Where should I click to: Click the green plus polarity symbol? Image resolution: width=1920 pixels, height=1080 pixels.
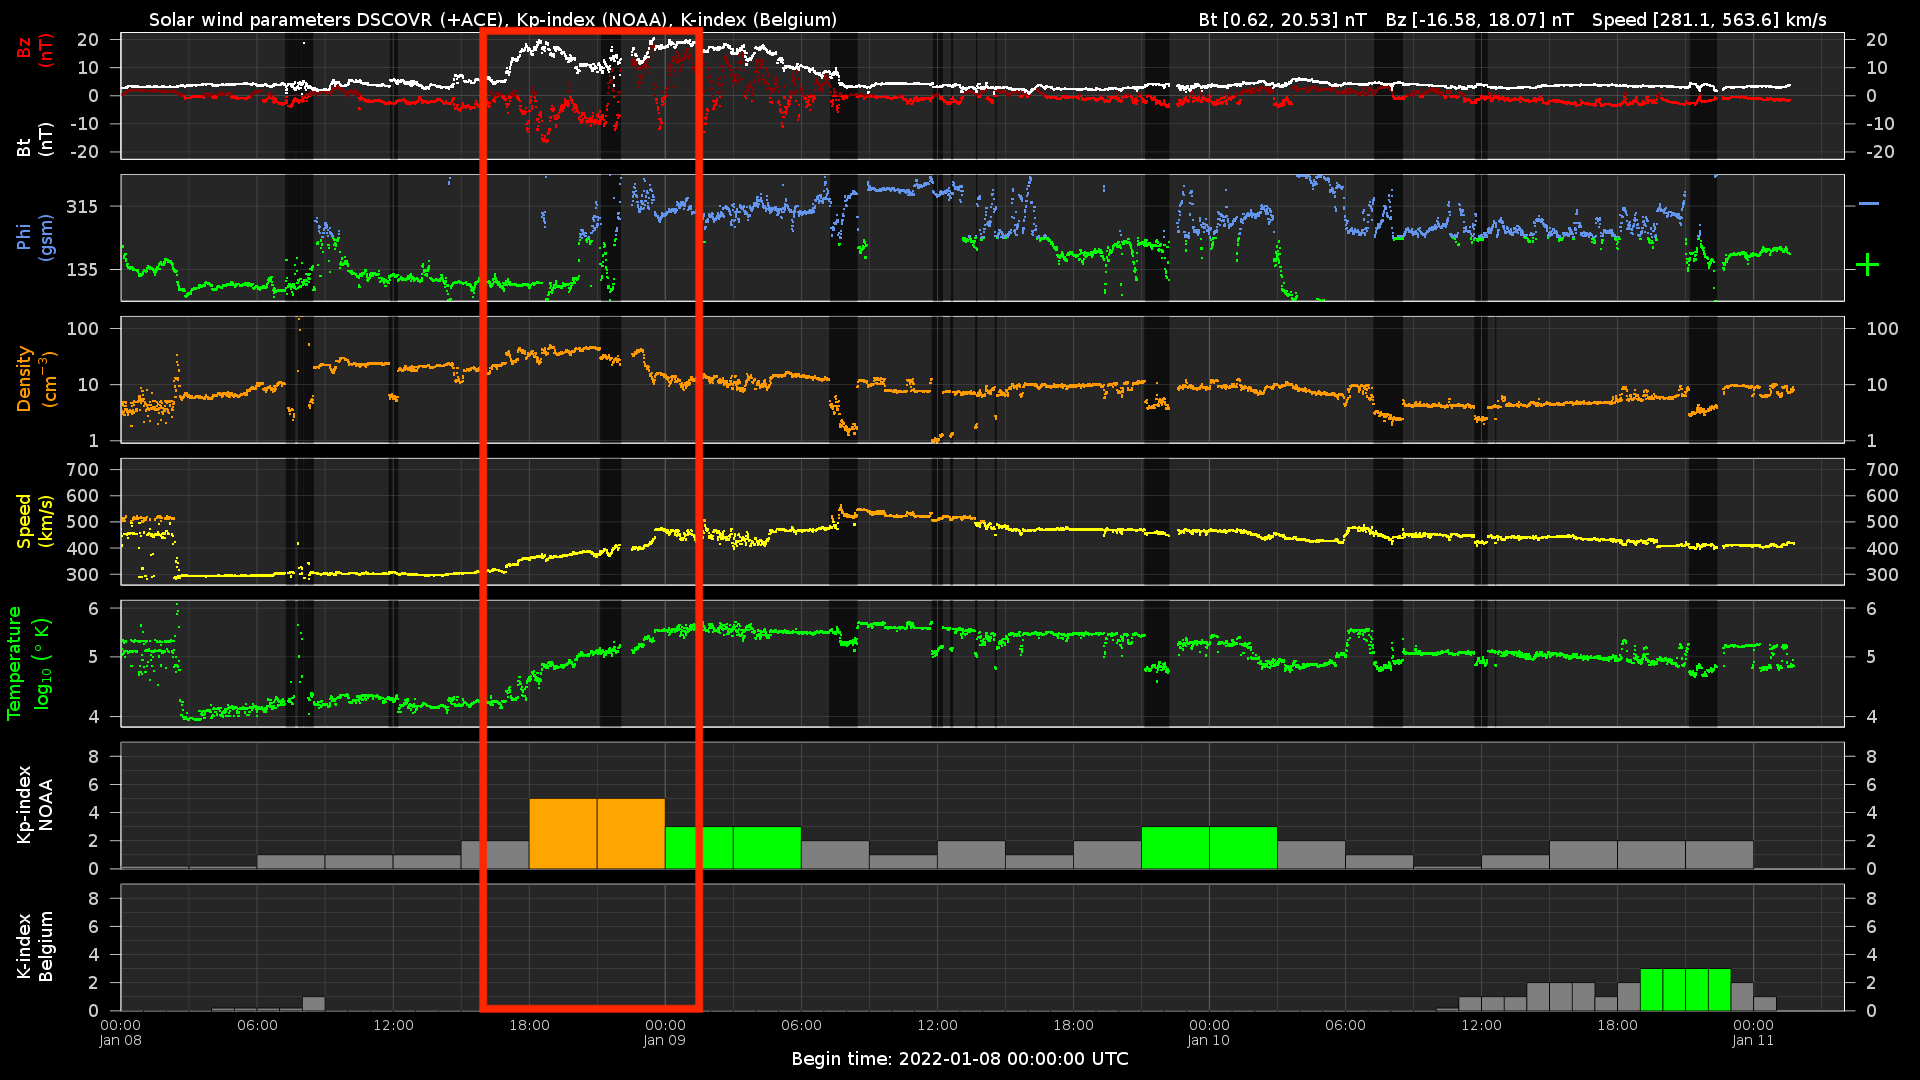pos(1867,265)
